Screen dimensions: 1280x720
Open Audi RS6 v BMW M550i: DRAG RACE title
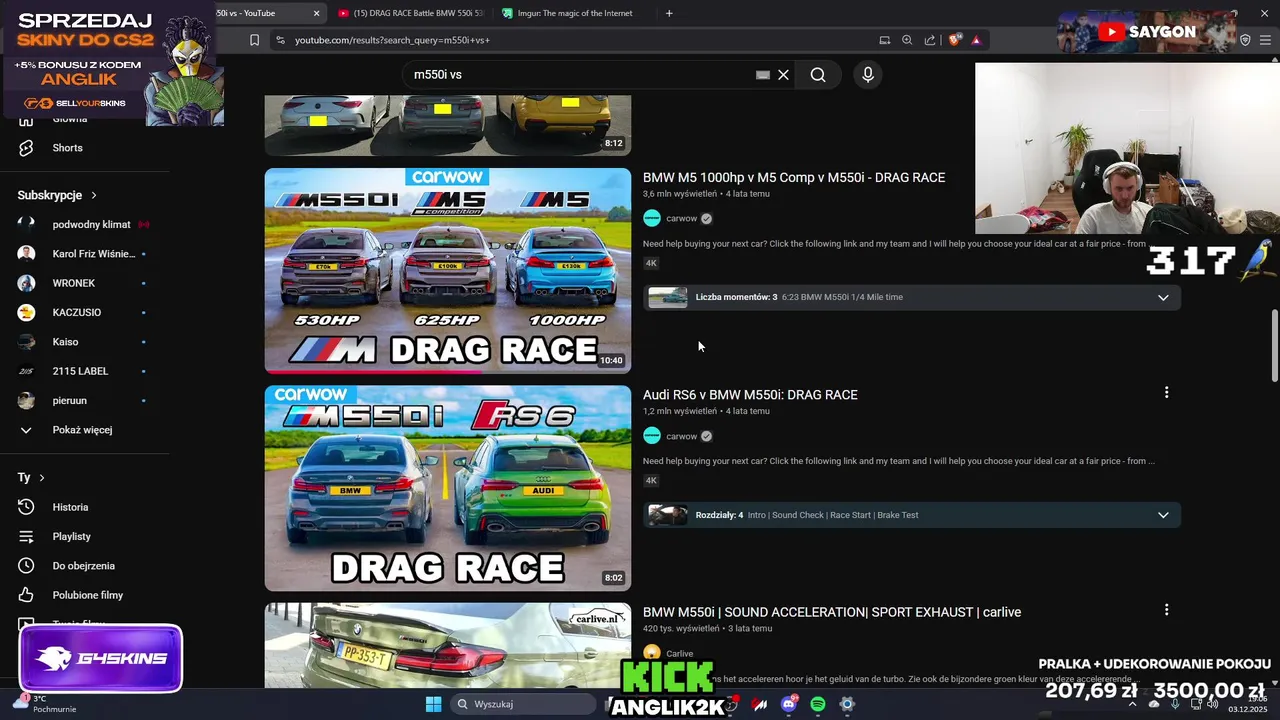[x=750, y=395]
